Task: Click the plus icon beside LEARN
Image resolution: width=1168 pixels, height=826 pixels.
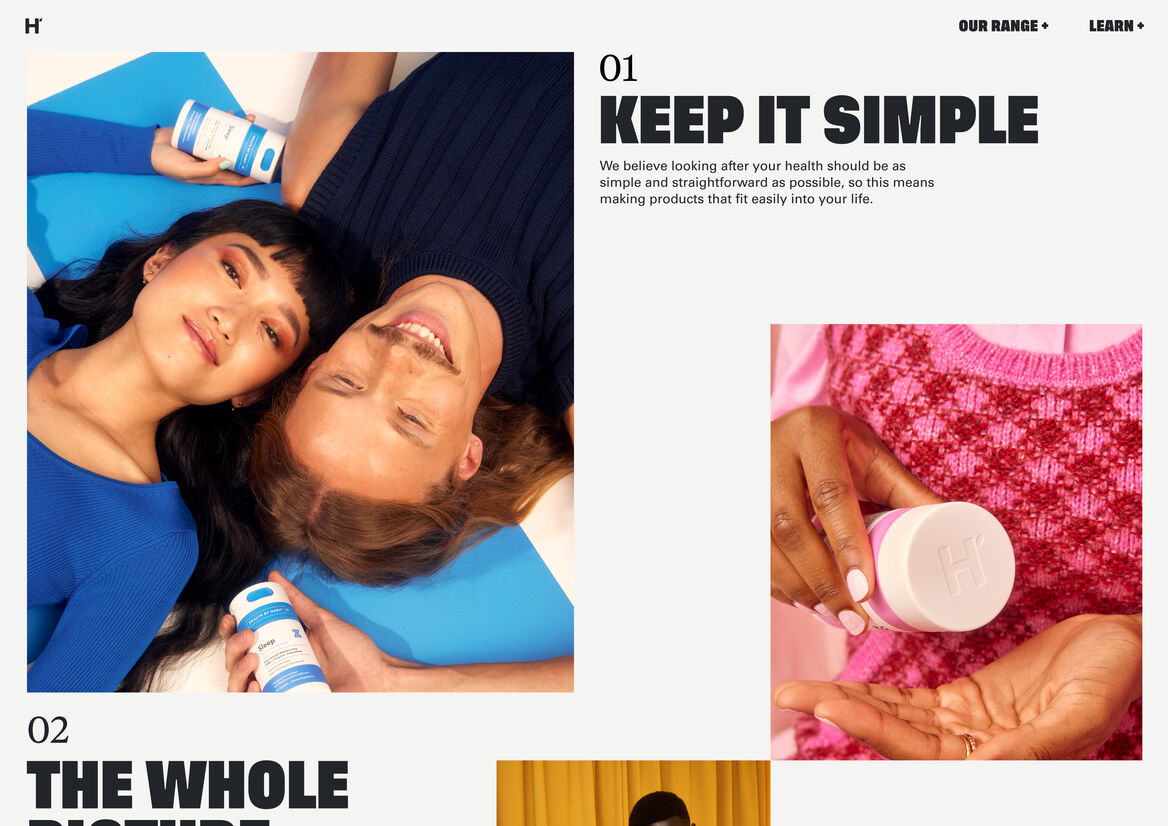Action: 1140,26
